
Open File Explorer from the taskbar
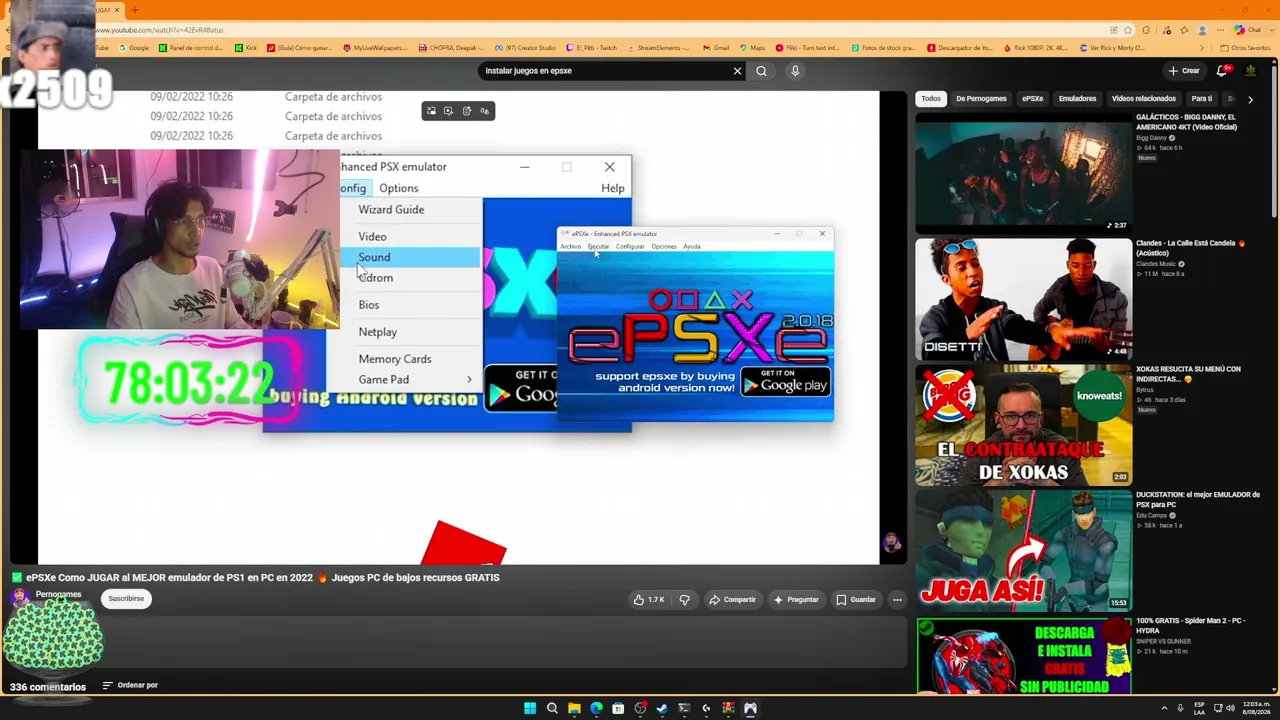[x=574, y=709]
